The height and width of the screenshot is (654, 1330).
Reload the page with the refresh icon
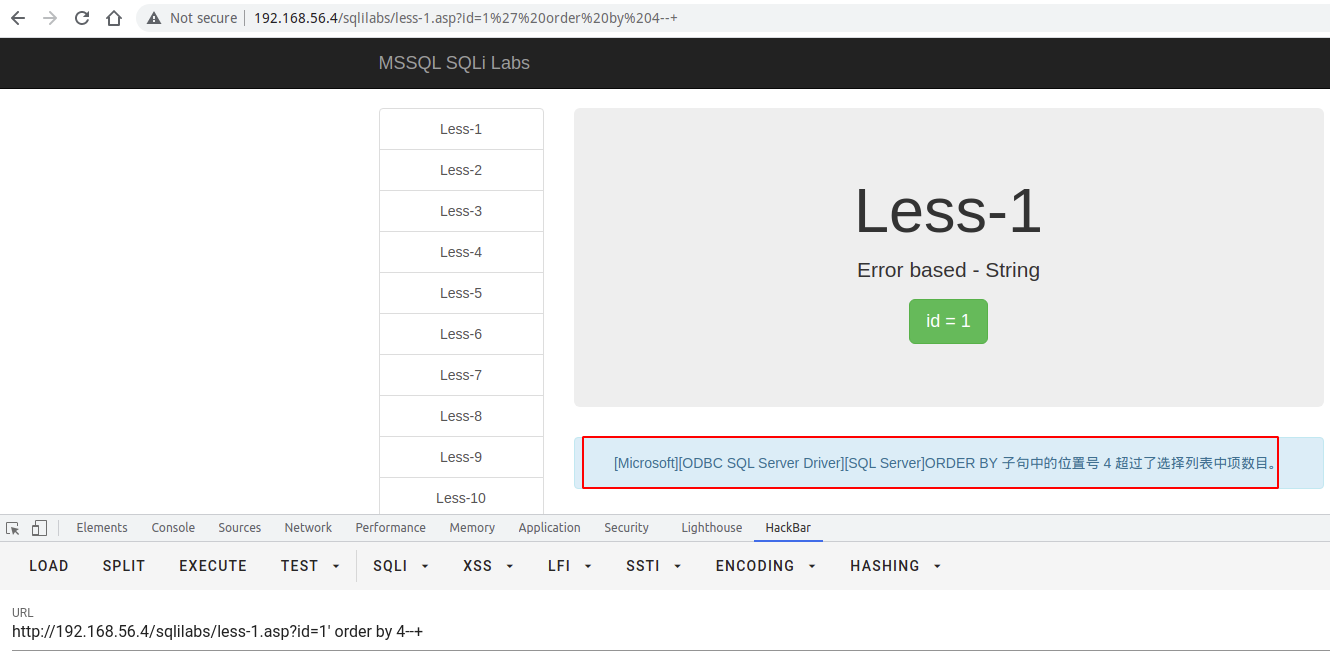82,18
